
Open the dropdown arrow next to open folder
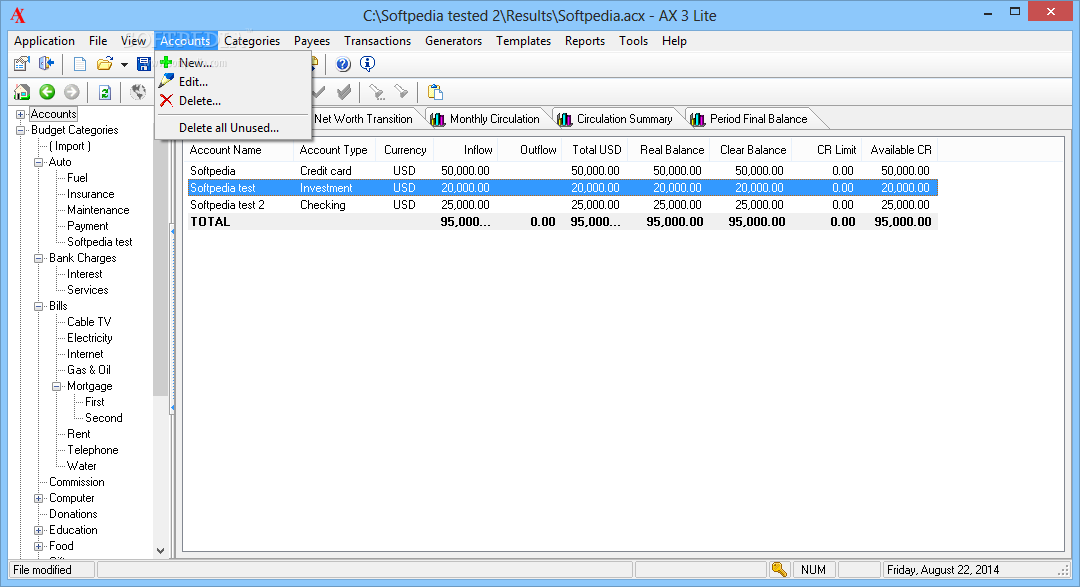click(124, 65)
